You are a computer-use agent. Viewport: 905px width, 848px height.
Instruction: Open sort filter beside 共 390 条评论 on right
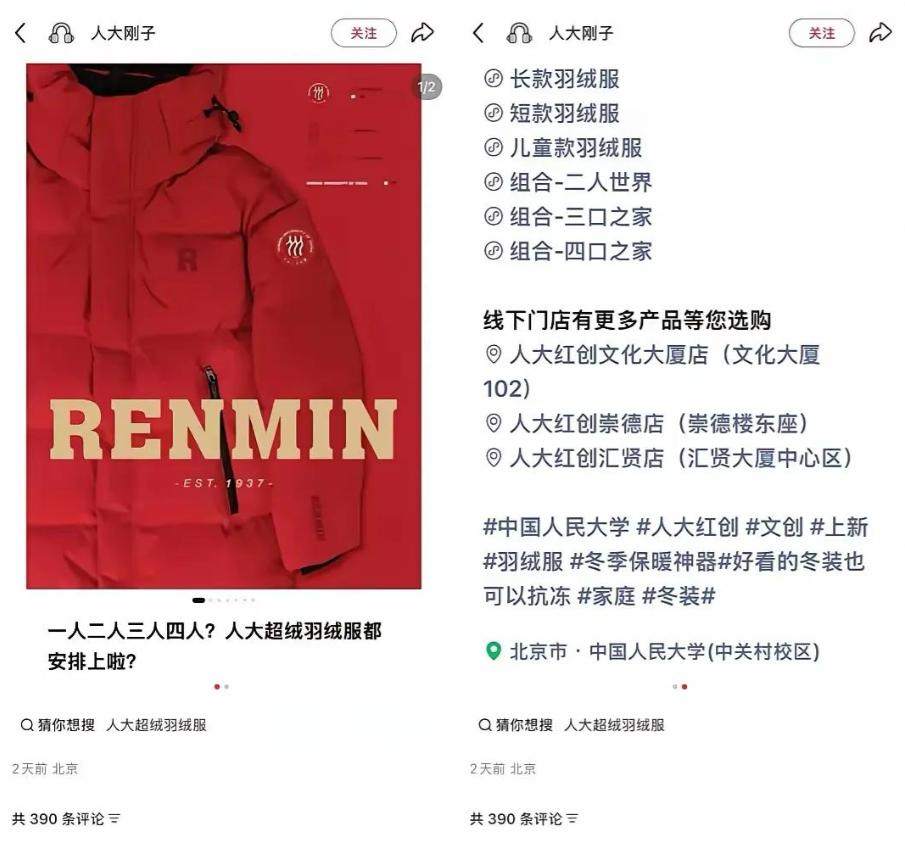(x=572, y=819)
